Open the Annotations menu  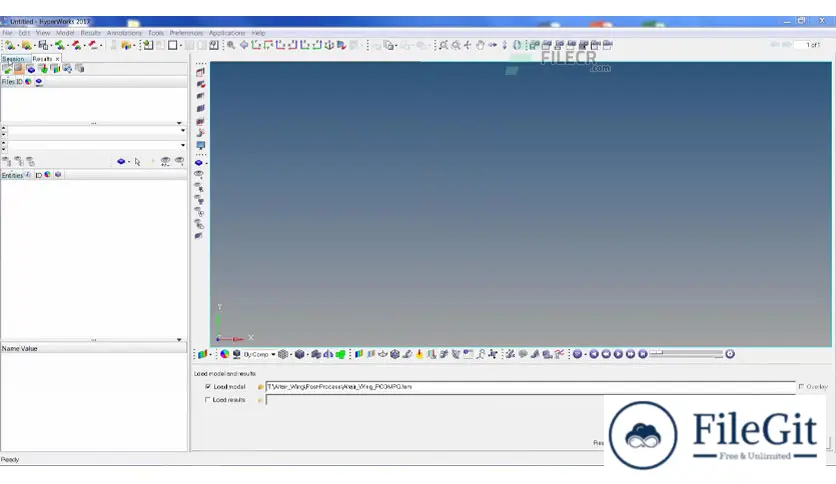[x=124, y=33]
